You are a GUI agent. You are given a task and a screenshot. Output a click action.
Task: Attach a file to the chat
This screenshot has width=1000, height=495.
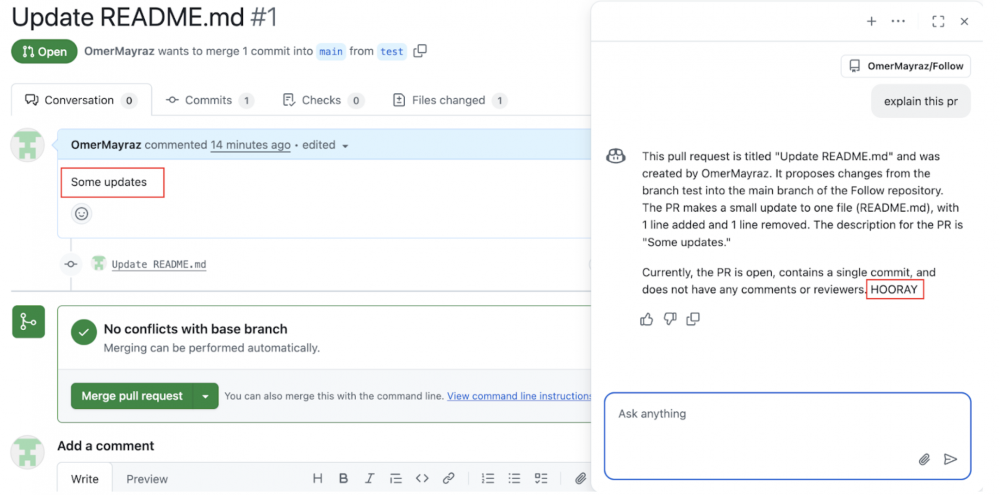point(924,459)
